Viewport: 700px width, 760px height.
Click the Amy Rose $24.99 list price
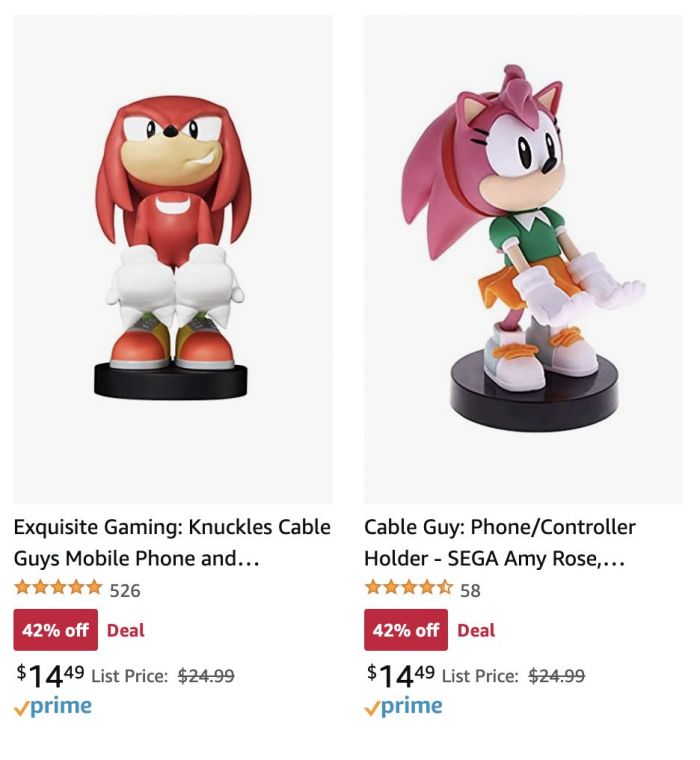click(x=557, y=675)
